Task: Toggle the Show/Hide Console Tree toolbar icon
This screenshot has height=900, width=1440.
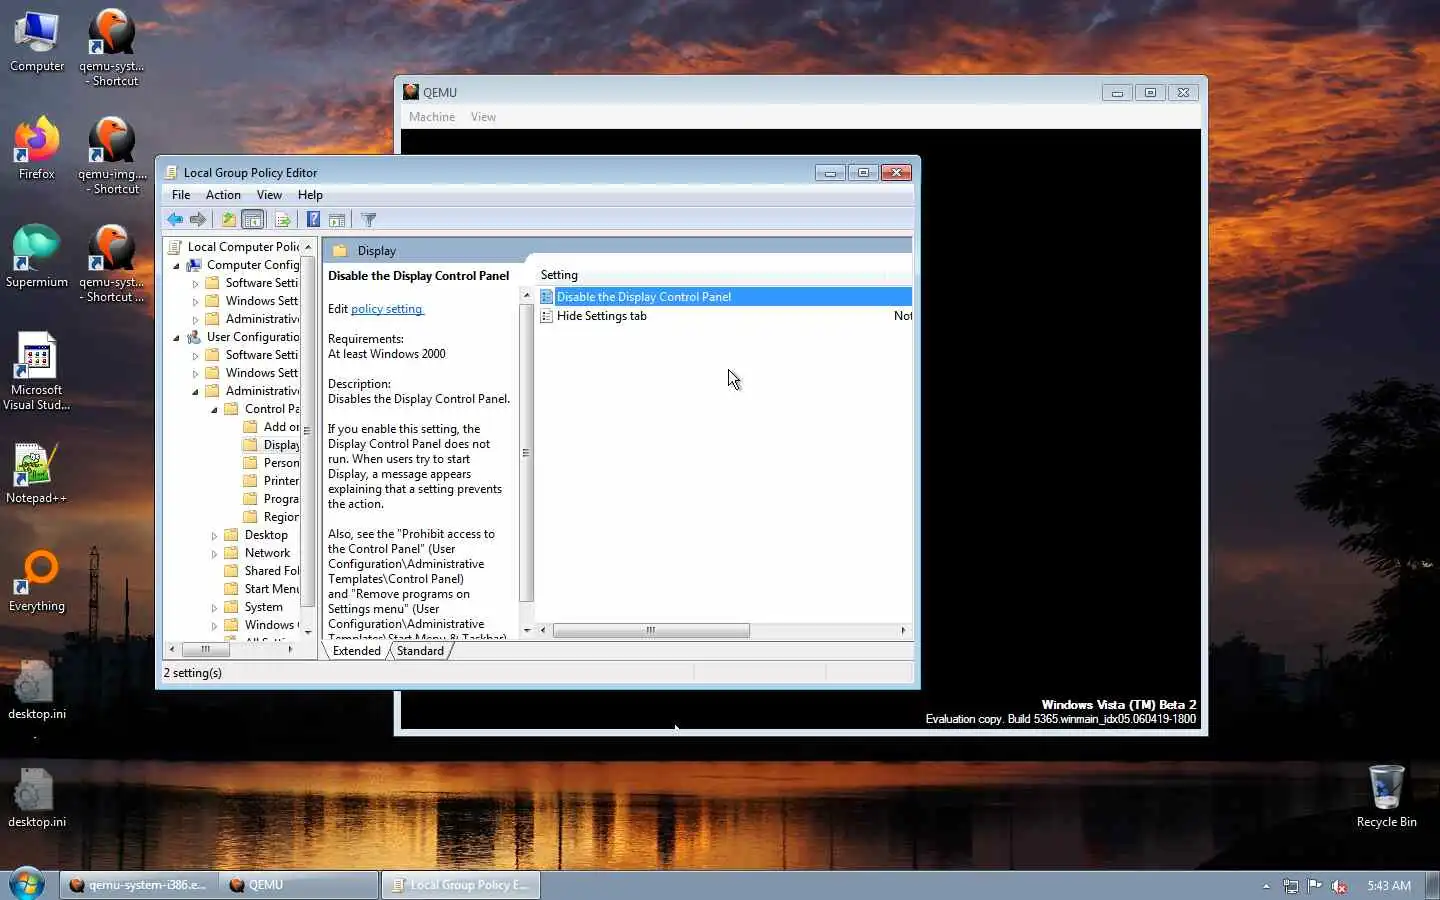Action: point(253,220)
